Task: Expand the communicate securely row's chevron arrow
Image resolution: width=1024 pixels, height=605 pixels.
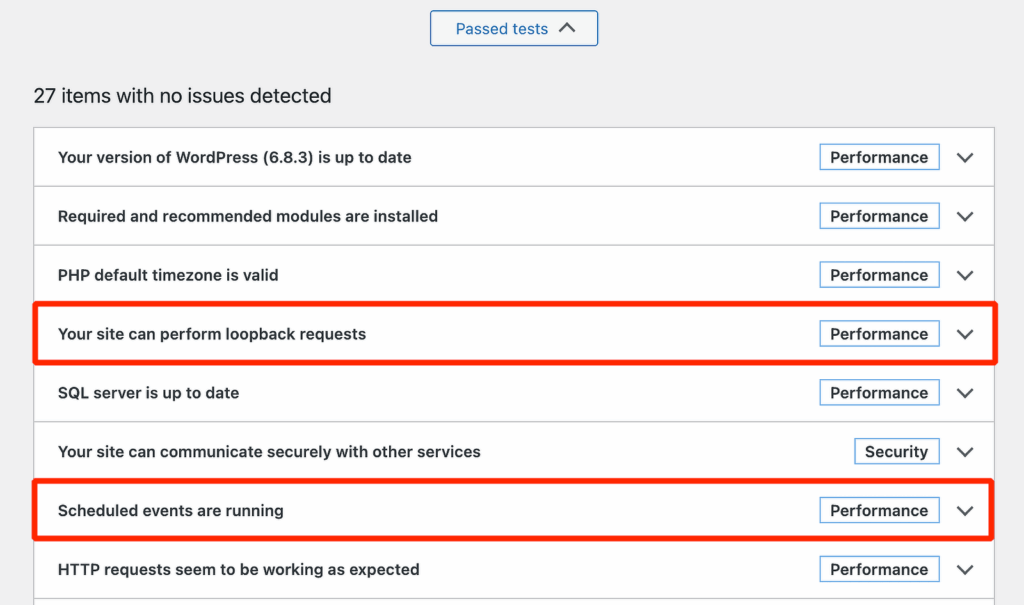Action: pyautogui.click(x=964, y=452)
